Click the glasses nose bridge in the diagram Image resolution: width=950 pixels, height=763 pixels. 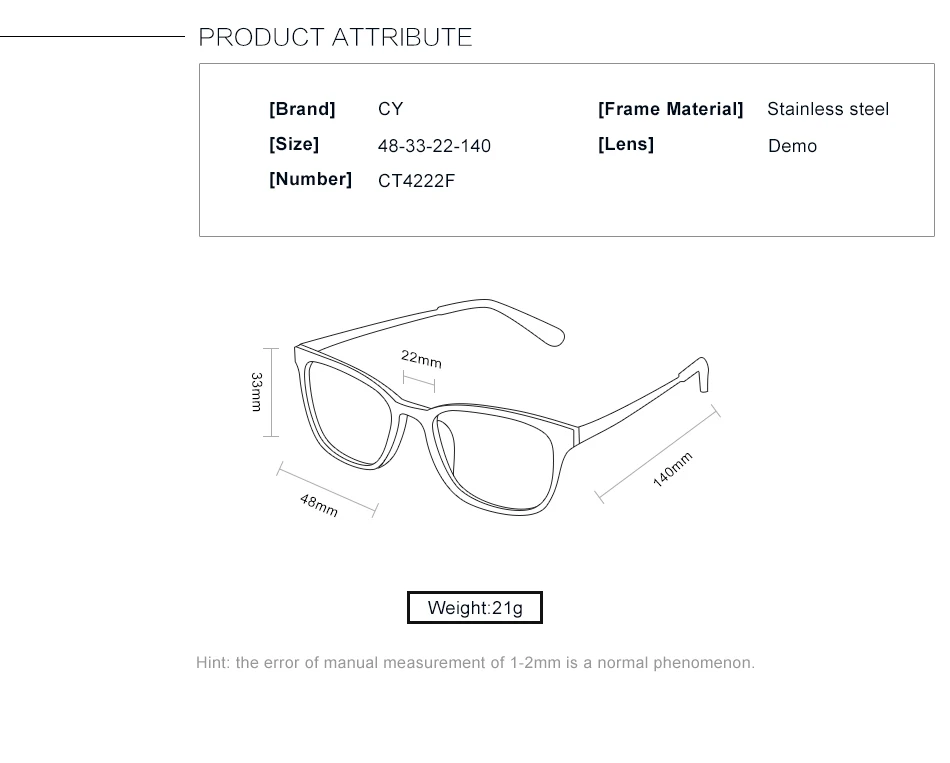(418, 407)
